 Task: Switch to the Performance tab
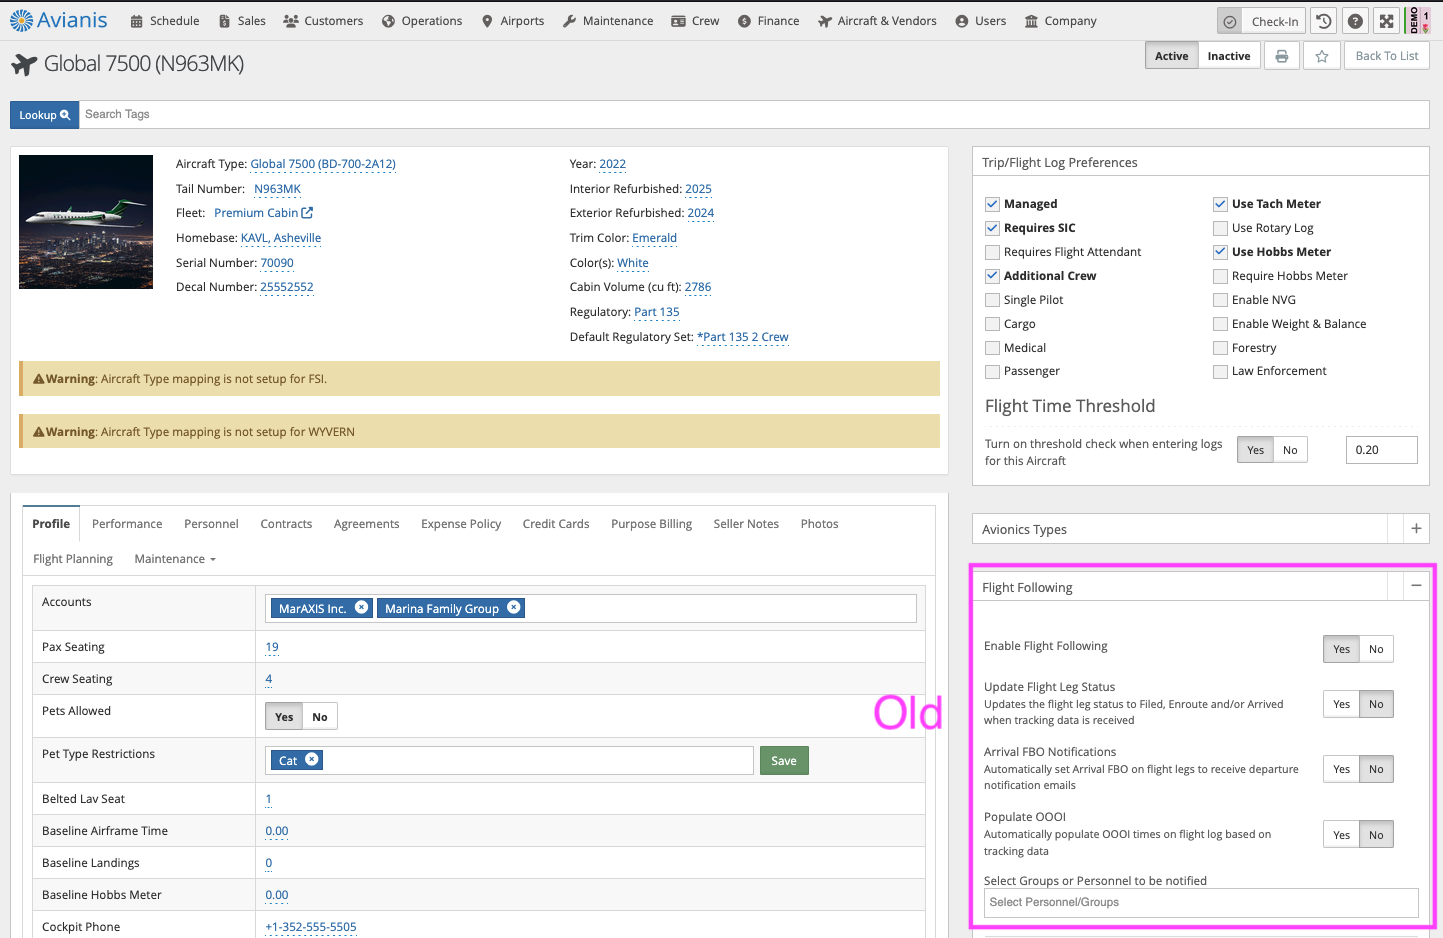(x=127, y=524)
